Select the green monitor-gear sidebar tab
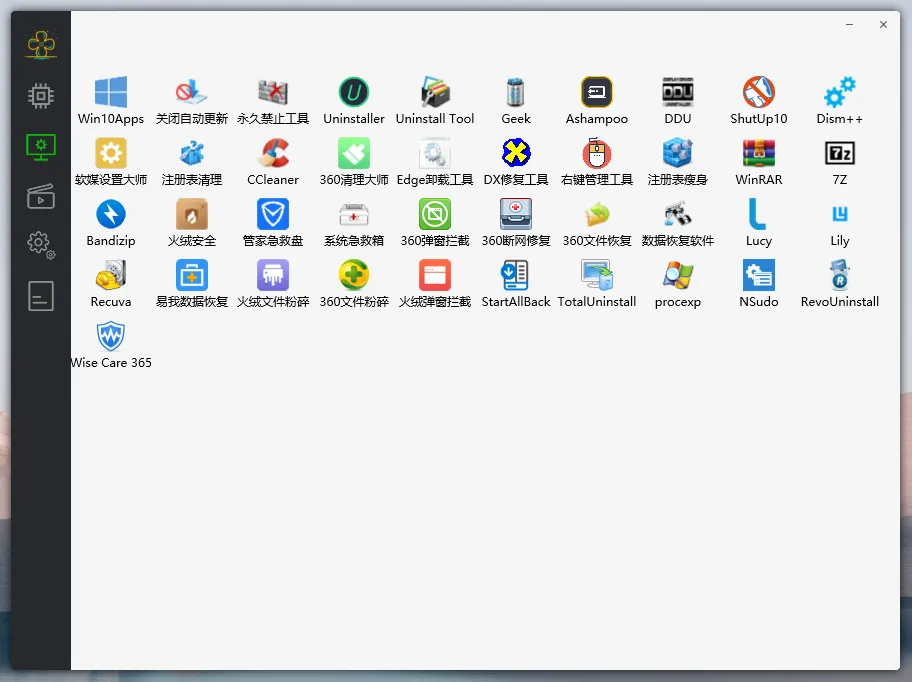 41,147
